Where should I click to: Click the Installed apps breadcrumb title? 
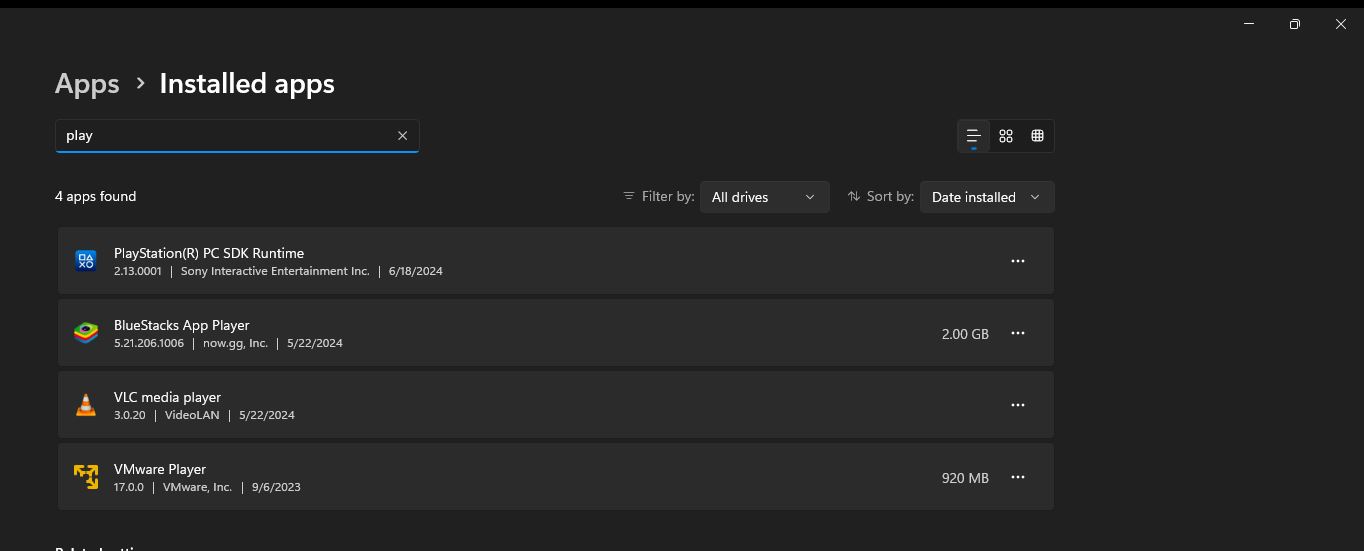coord(247,84)
